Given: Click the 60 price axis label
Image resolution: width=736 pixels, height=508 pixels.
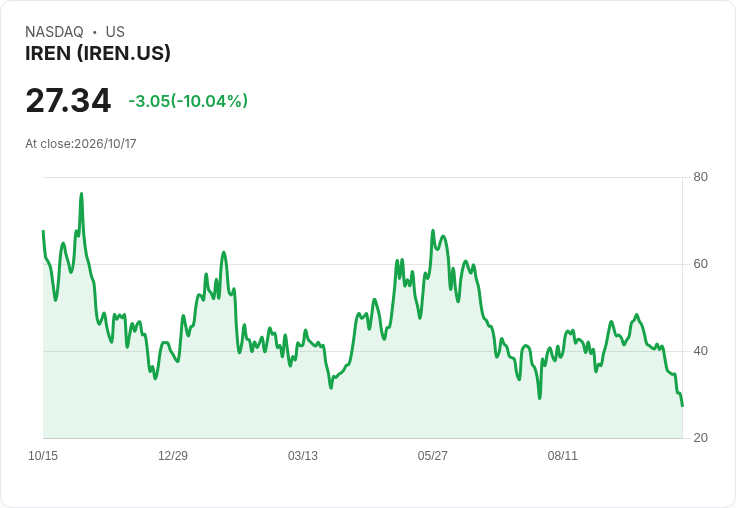Looking at the screenshot, I should point(700,264).
